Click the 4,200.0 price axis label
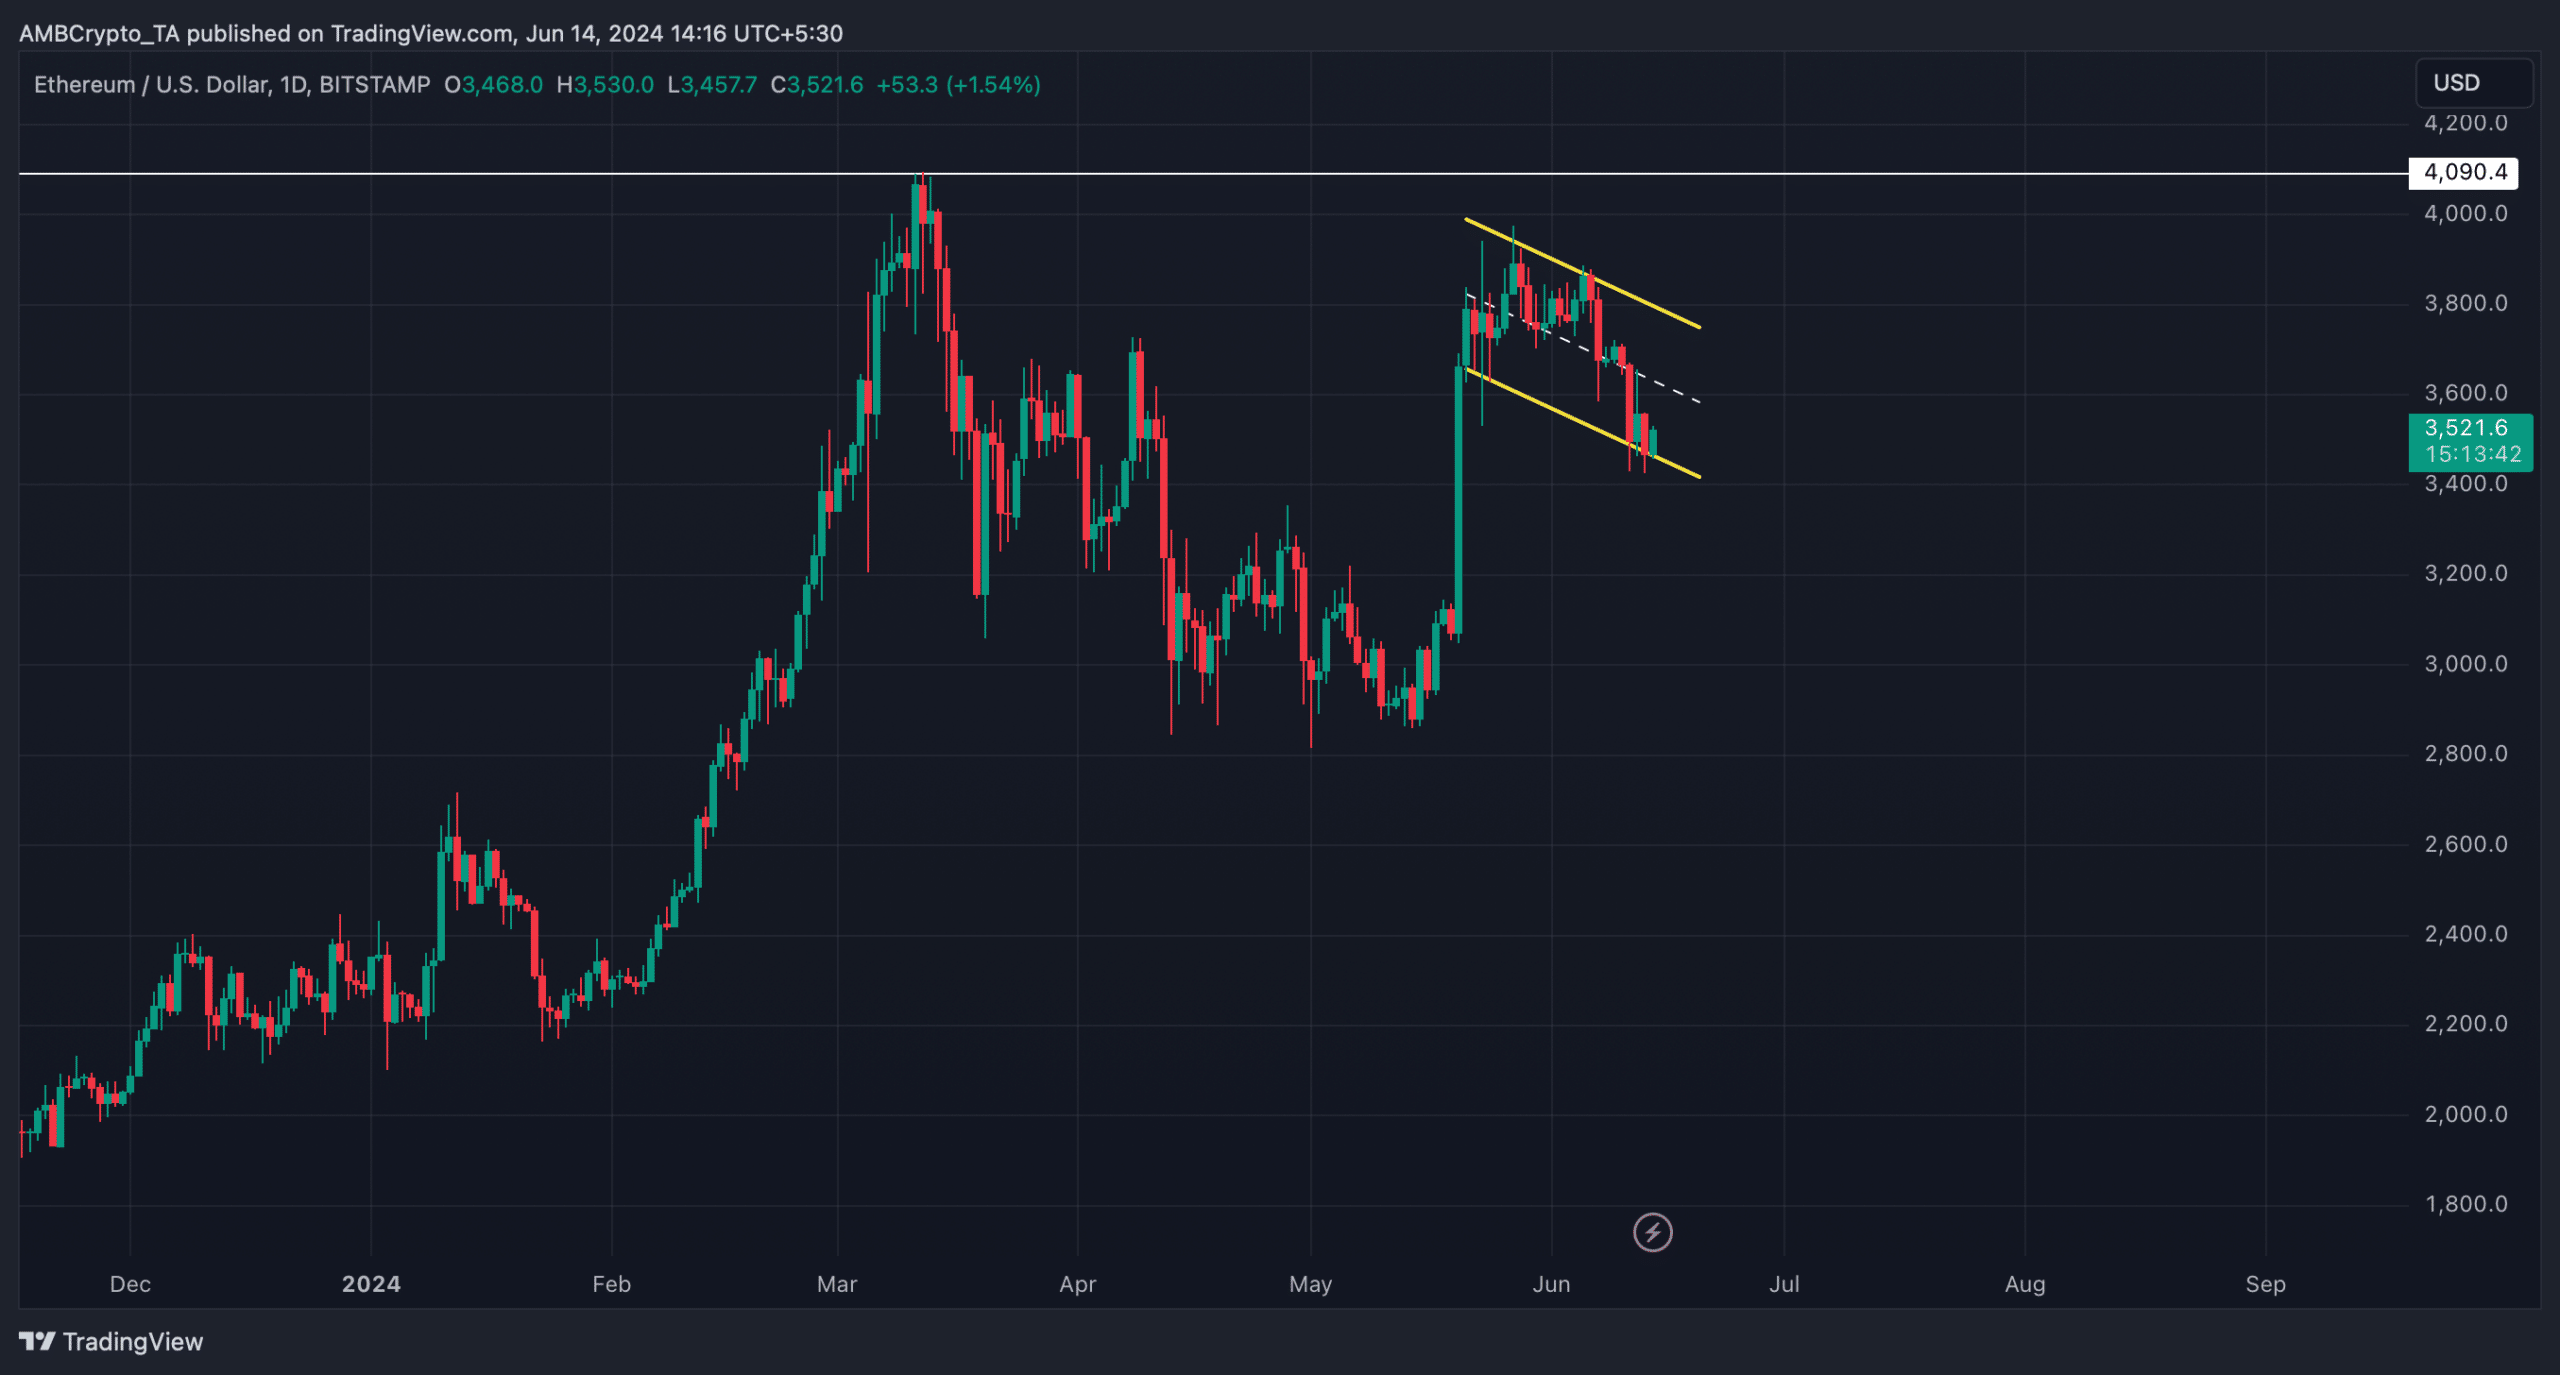 coord(2466,123)
